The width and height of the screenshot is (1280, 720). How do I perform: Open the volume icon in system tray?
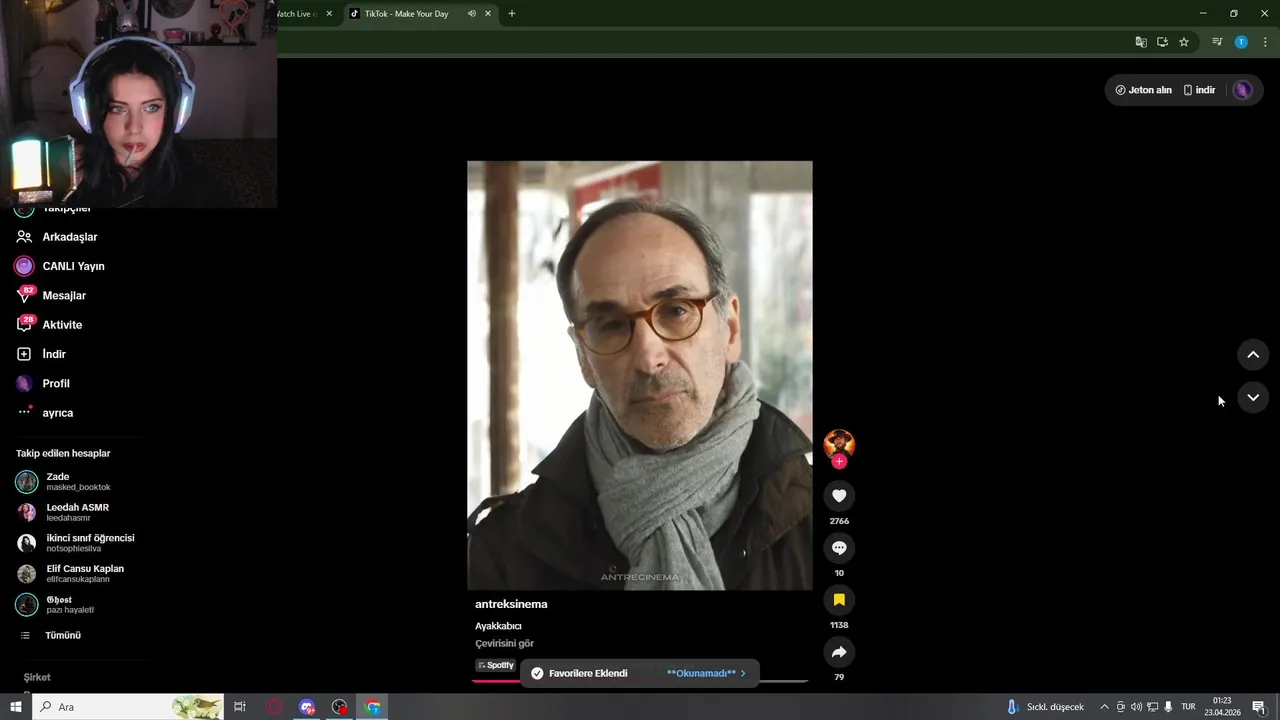click(x=1136, y=707)
